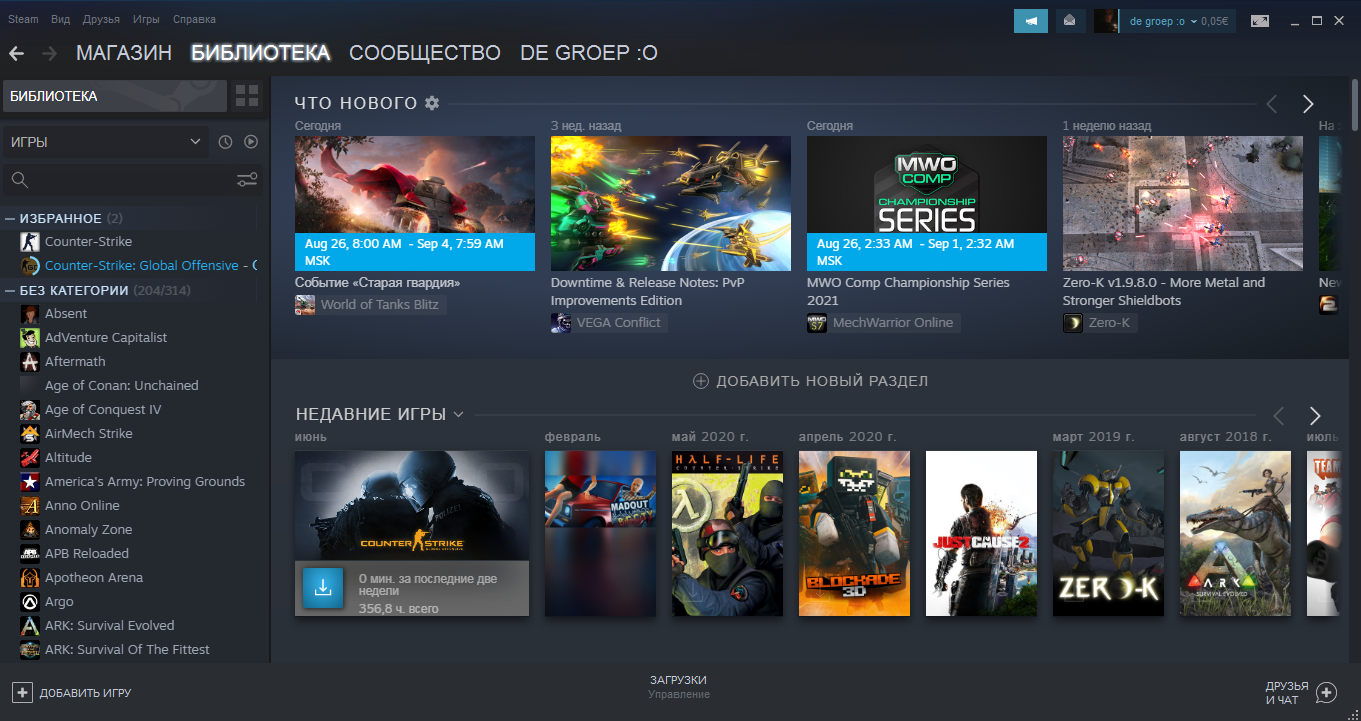1361x721 pixels.
Task: Toggle ready-to-play filter icon
Action: click(x=251, y=142)
